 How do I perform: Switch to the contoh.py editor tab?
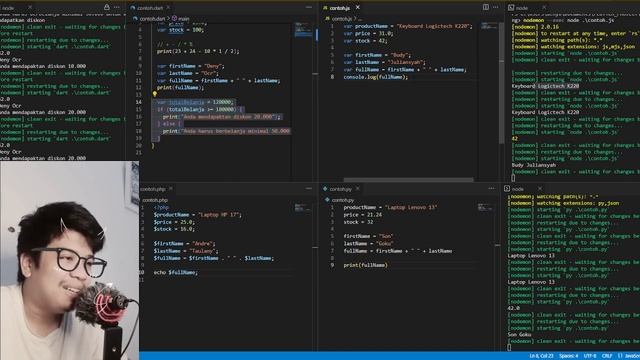[x=340, y=189]
